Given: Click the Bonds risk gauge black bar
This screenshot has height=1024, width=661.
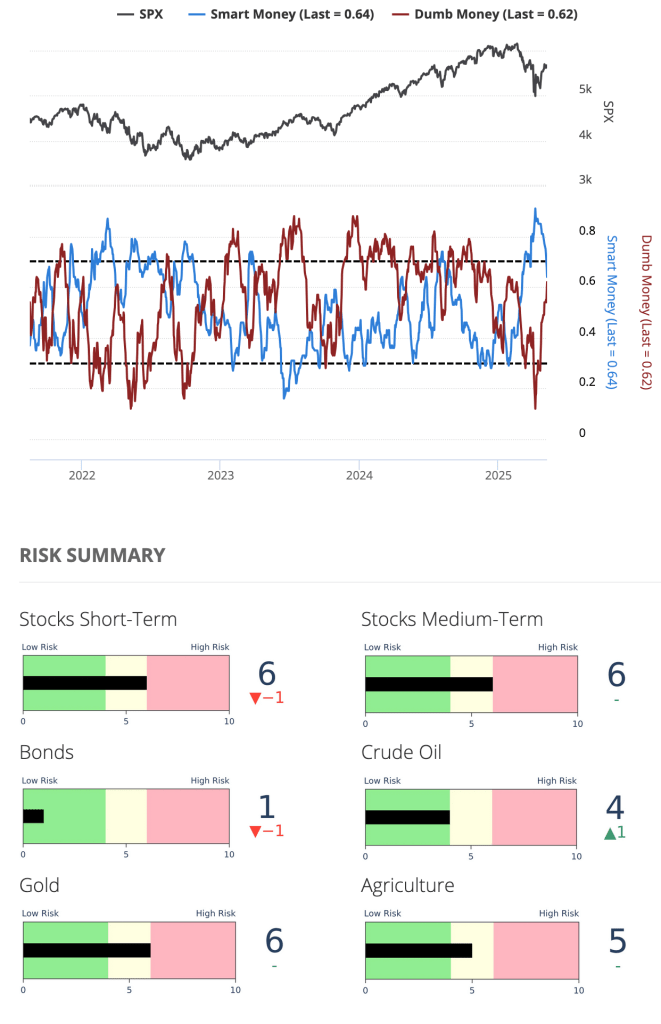Looking at the screenshot, I should point(33,816).
